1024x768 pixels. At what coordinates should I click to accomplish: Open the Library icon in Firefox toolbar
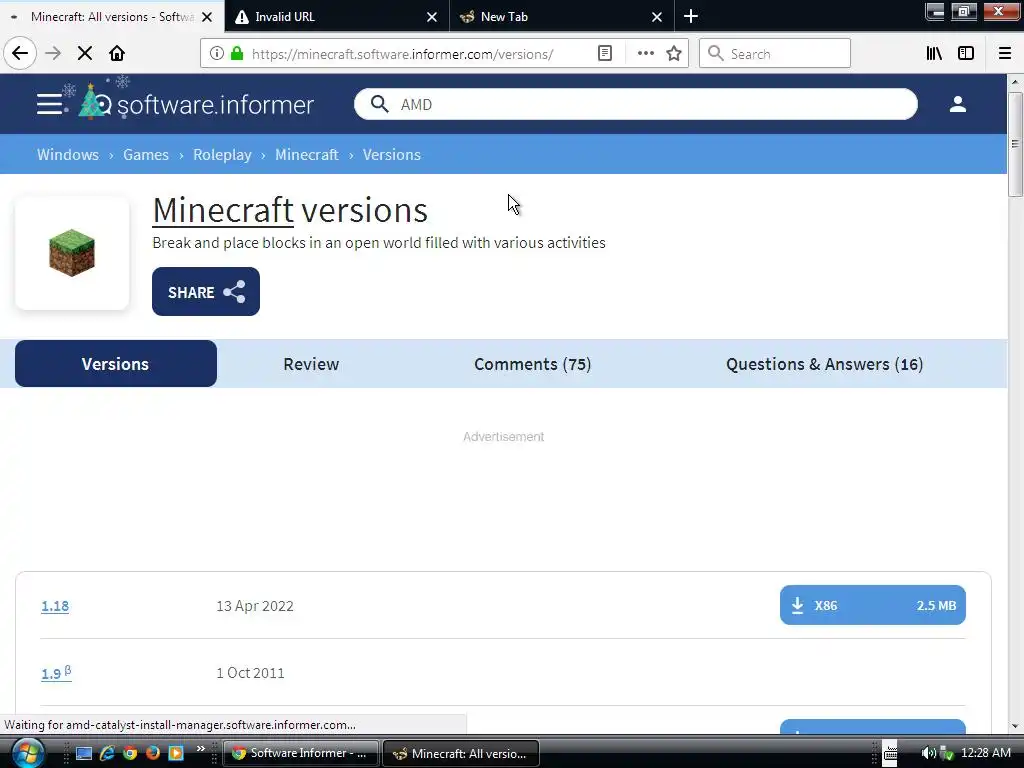click(934, 53)
